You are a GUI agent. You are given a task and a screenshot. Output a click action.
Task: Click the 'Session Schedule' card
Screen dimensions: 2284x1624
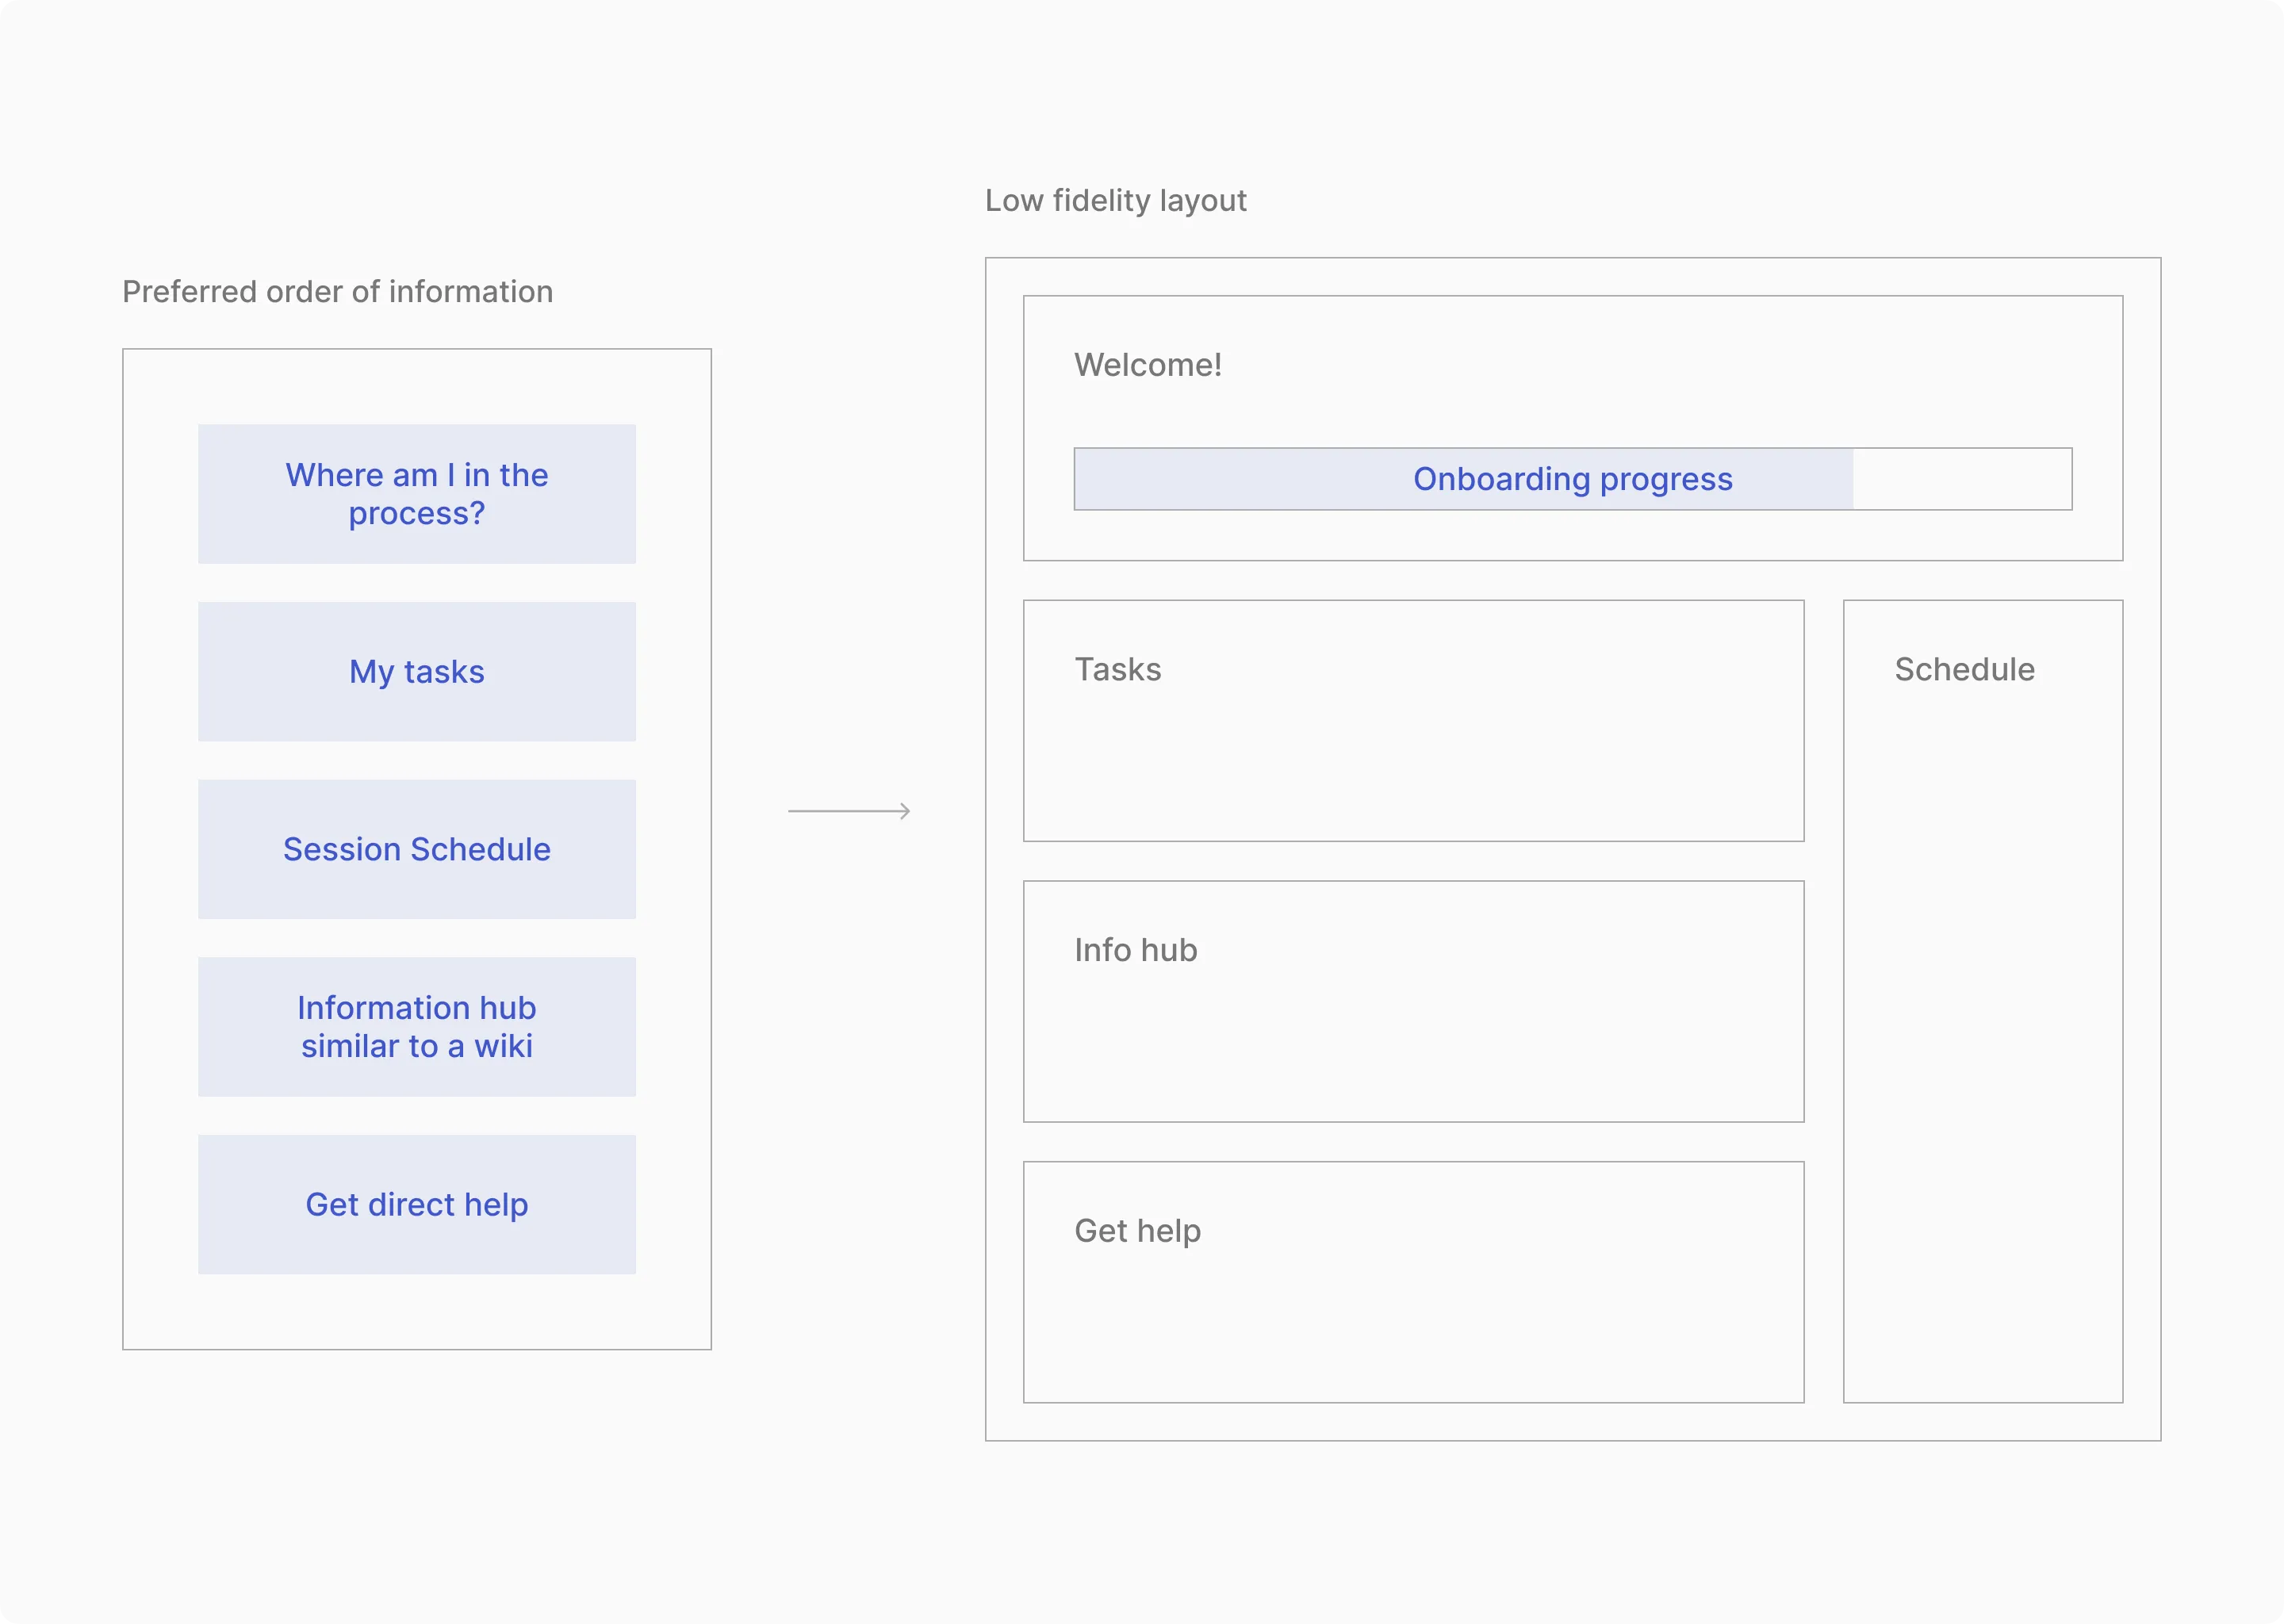pyautogui.click(x=416, y=849)
